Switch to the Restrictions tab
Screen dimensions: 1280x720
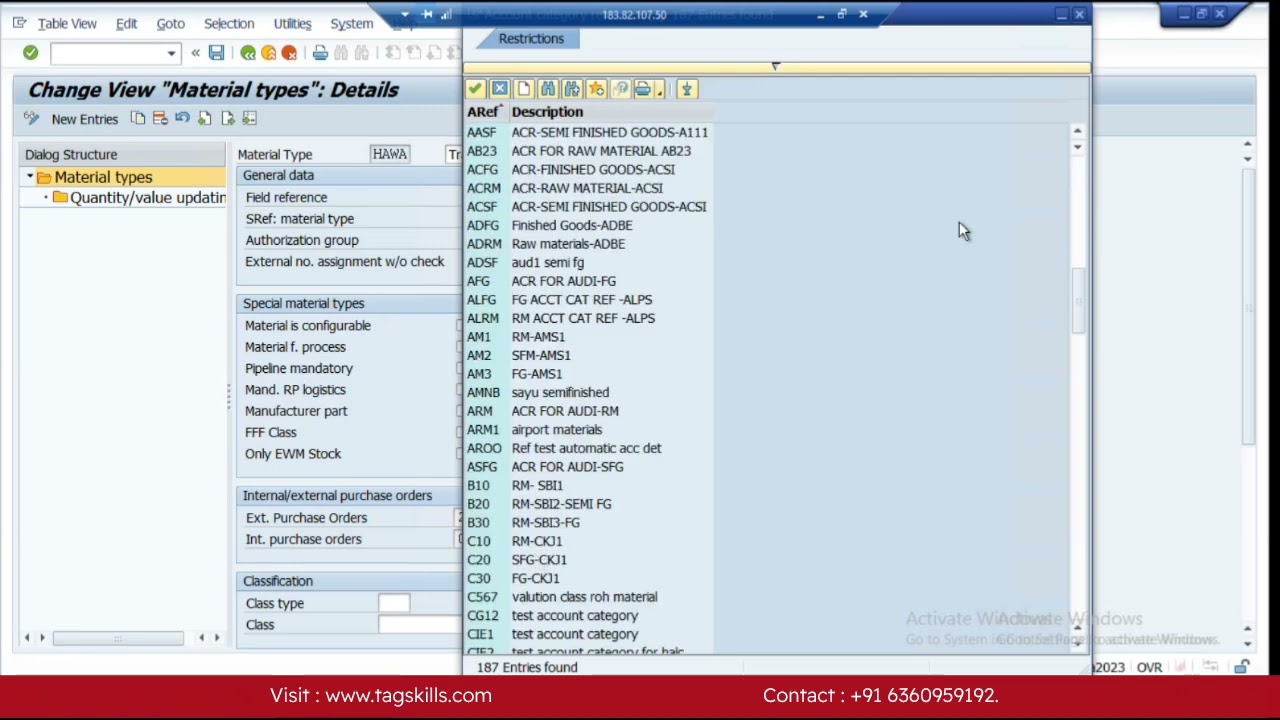531,38
